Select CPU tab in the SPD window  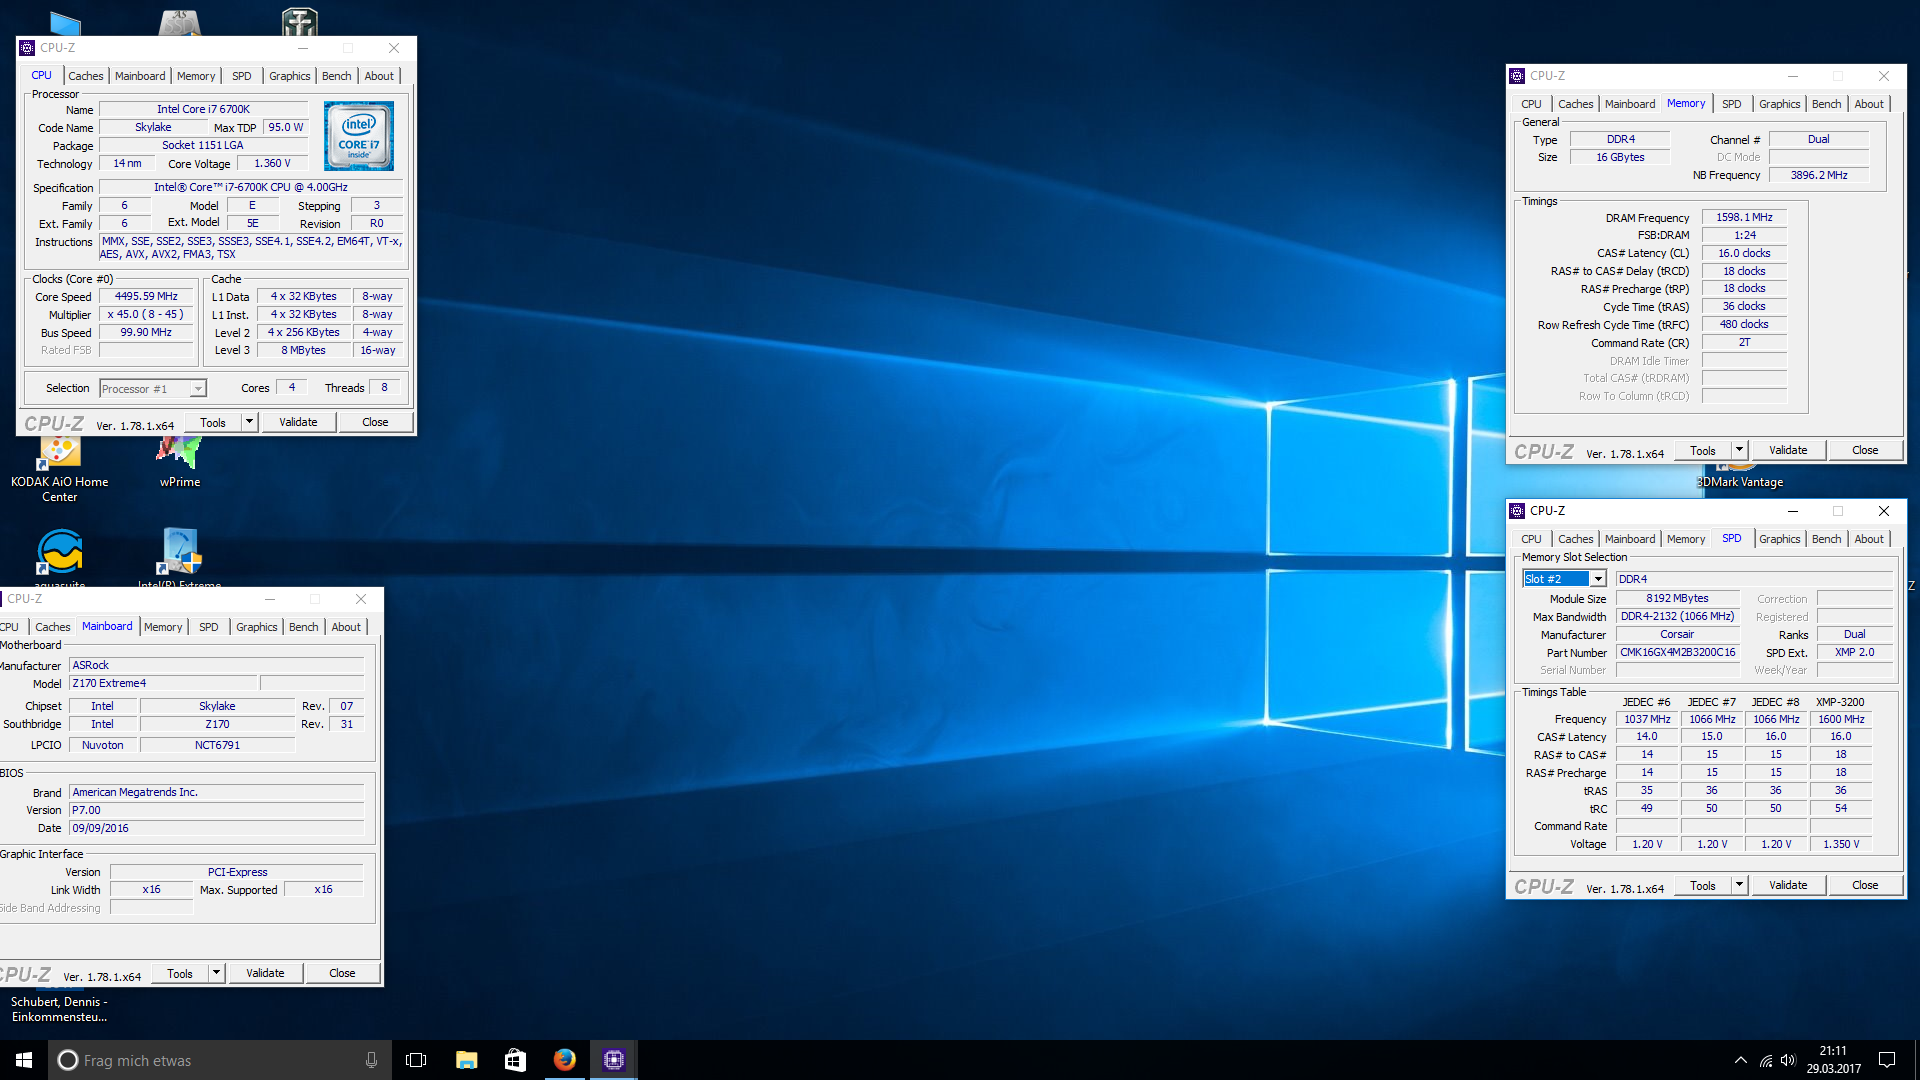pyautogui.click(x=1532, y=539)
